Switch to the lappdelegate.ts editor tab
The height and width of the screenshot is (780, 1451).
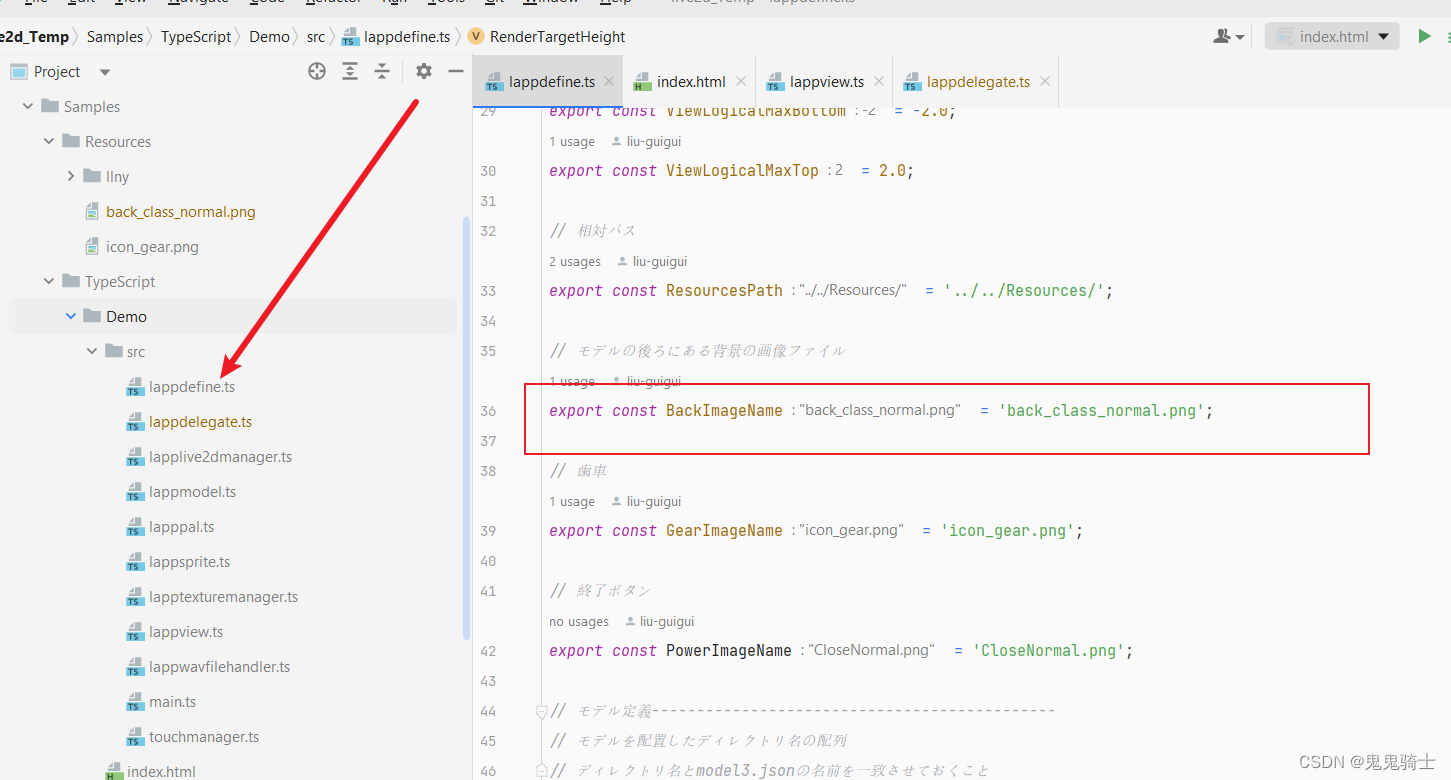976,82
